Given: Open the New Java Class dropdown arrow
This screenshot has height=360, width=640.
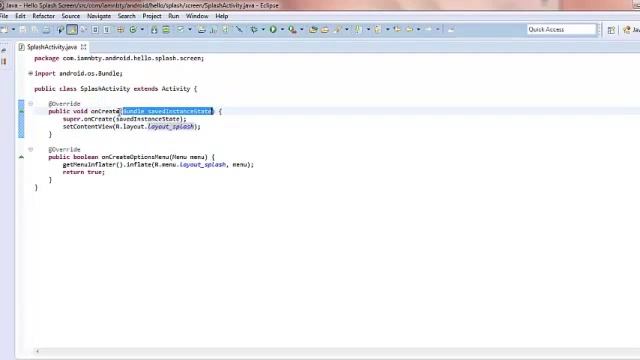Looking at the screenshot, I should pyautogui.click(x=142, y=29).
